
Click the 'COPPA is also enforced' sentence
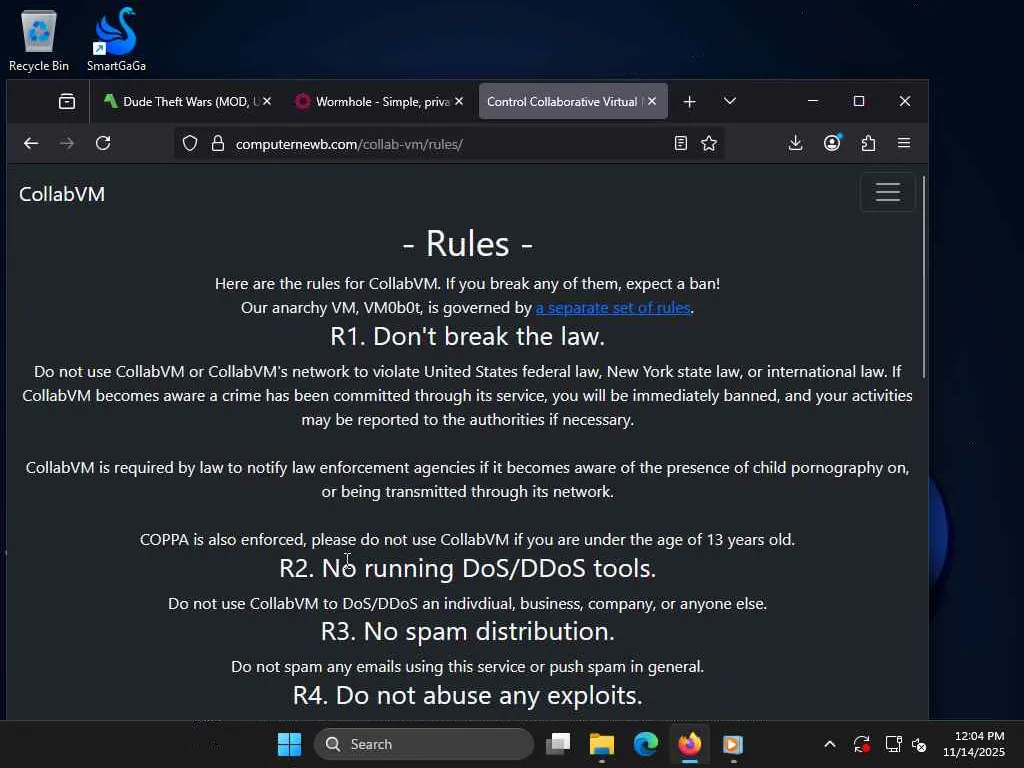click(468, 539)
